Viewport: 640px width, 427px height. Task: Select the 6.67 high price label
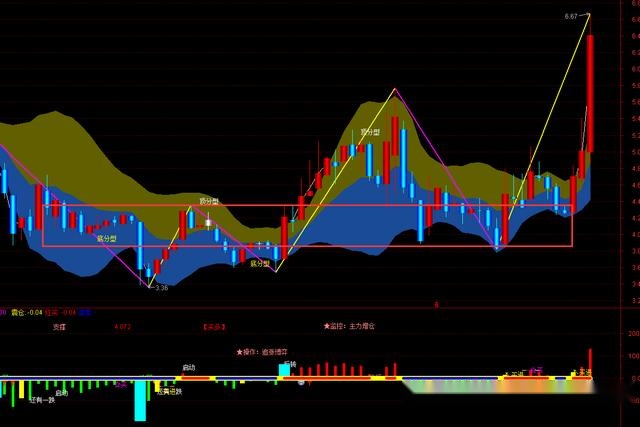[571, 16]
